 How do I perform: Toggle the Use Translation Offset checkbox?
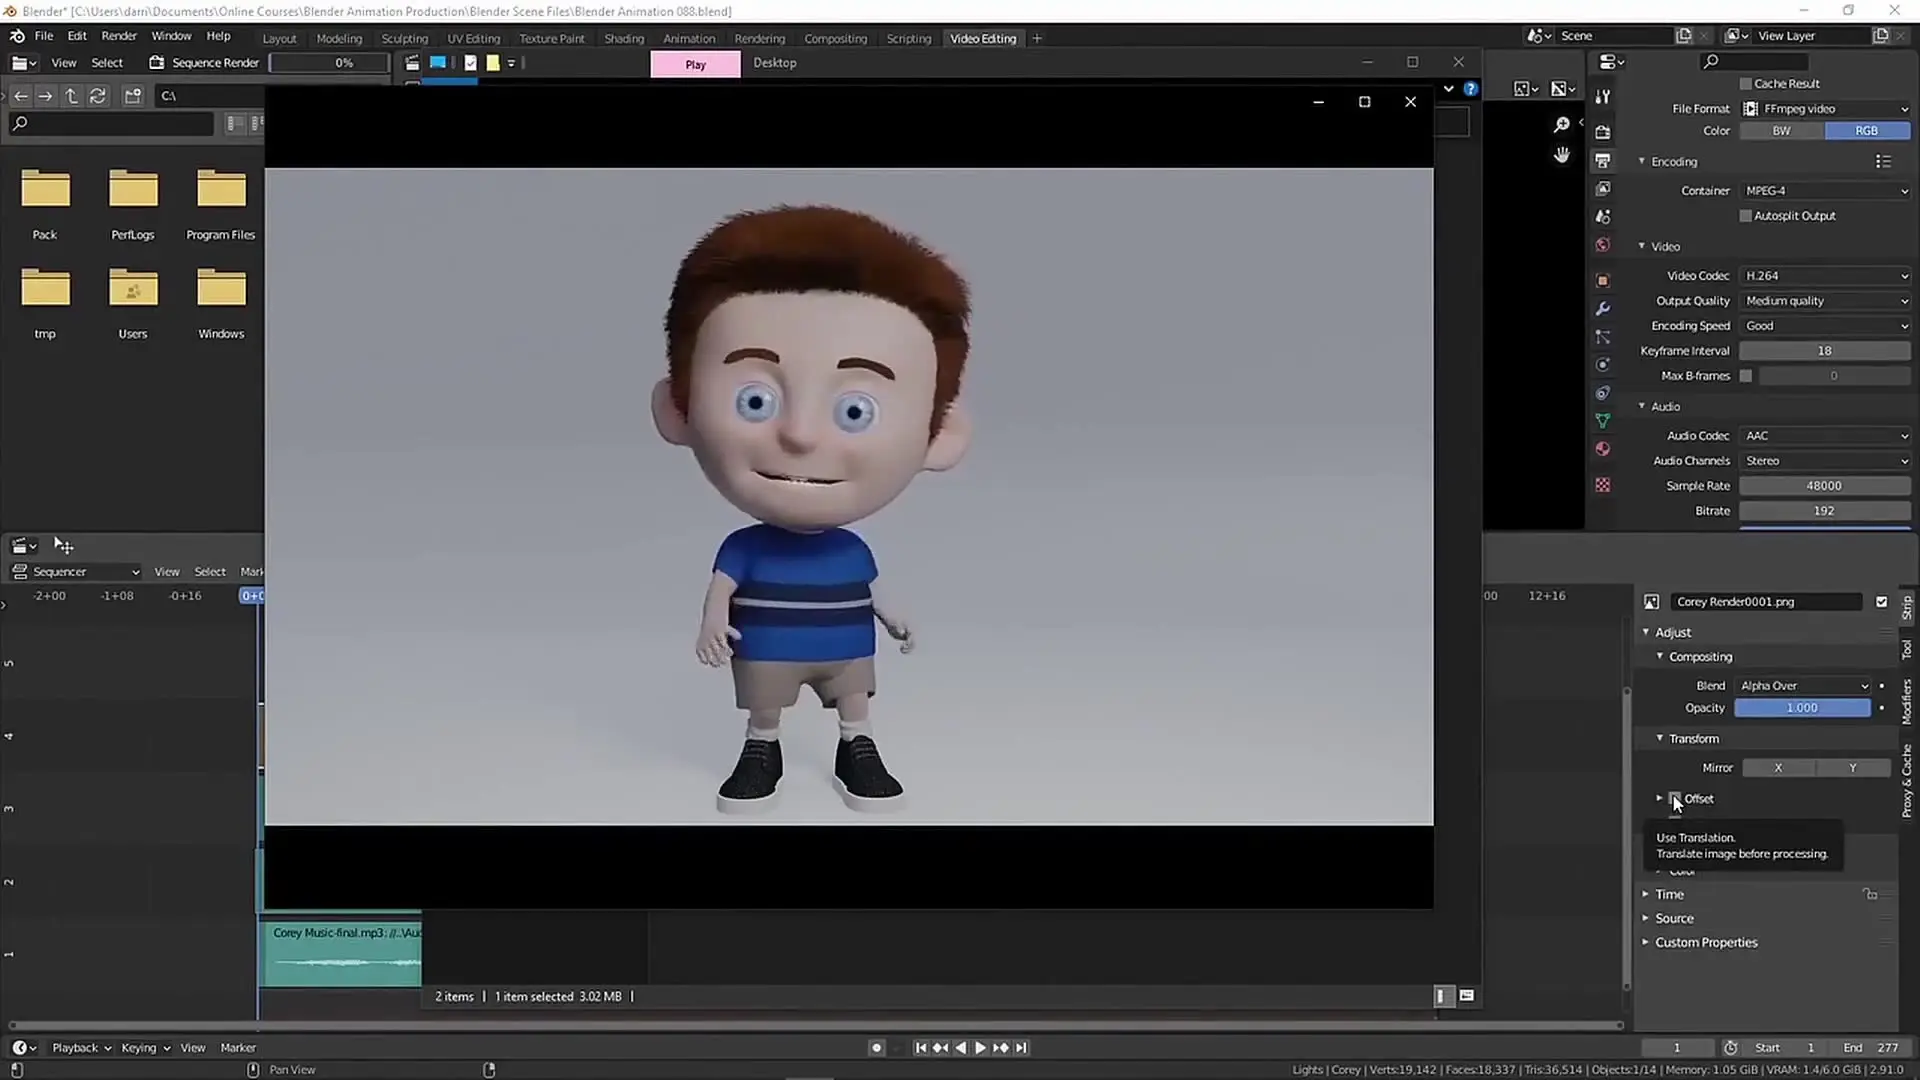pyautogui.click(x=1675, y=798)
